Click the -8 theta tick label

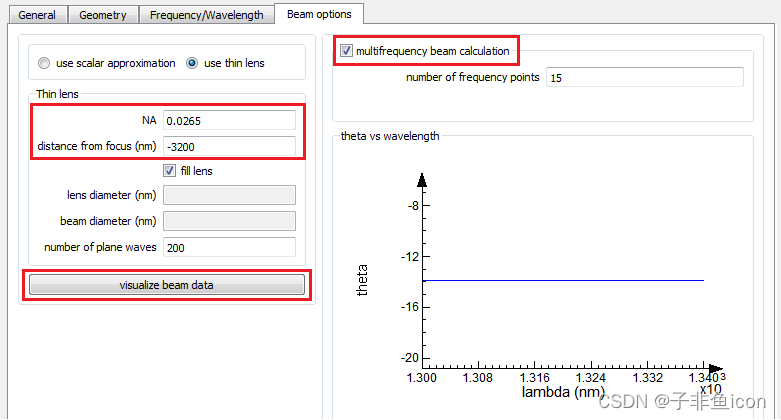click(x=413, y=205)
